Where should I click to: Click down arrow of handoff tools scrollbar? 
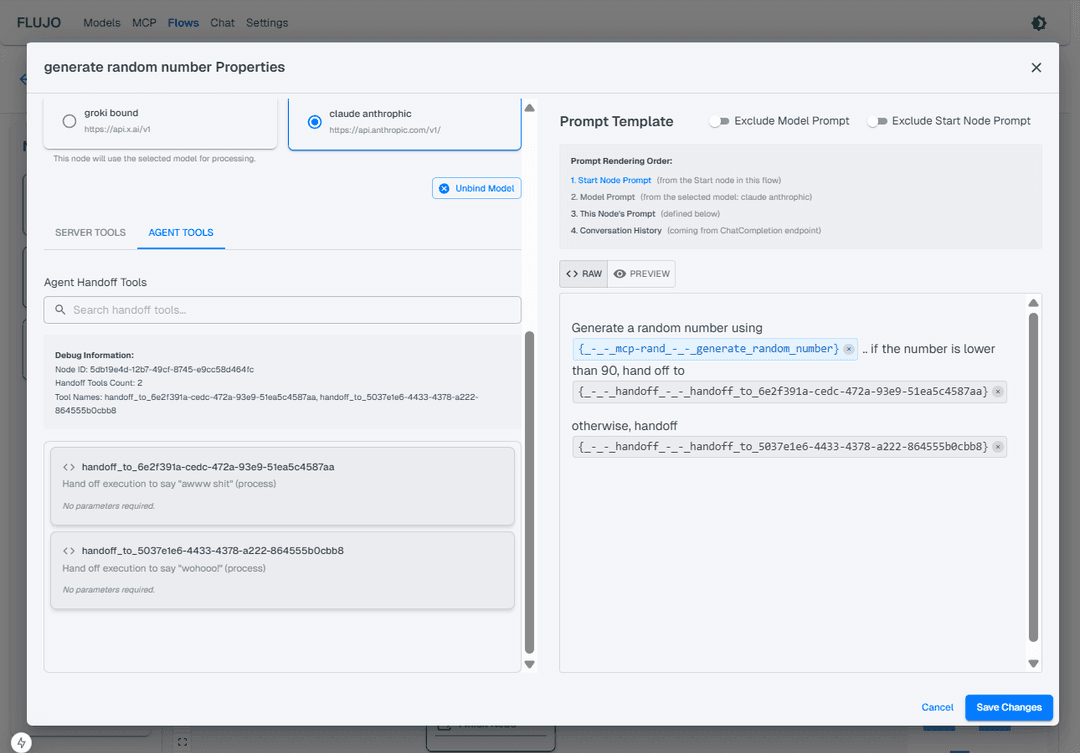(x=530, y=665)
